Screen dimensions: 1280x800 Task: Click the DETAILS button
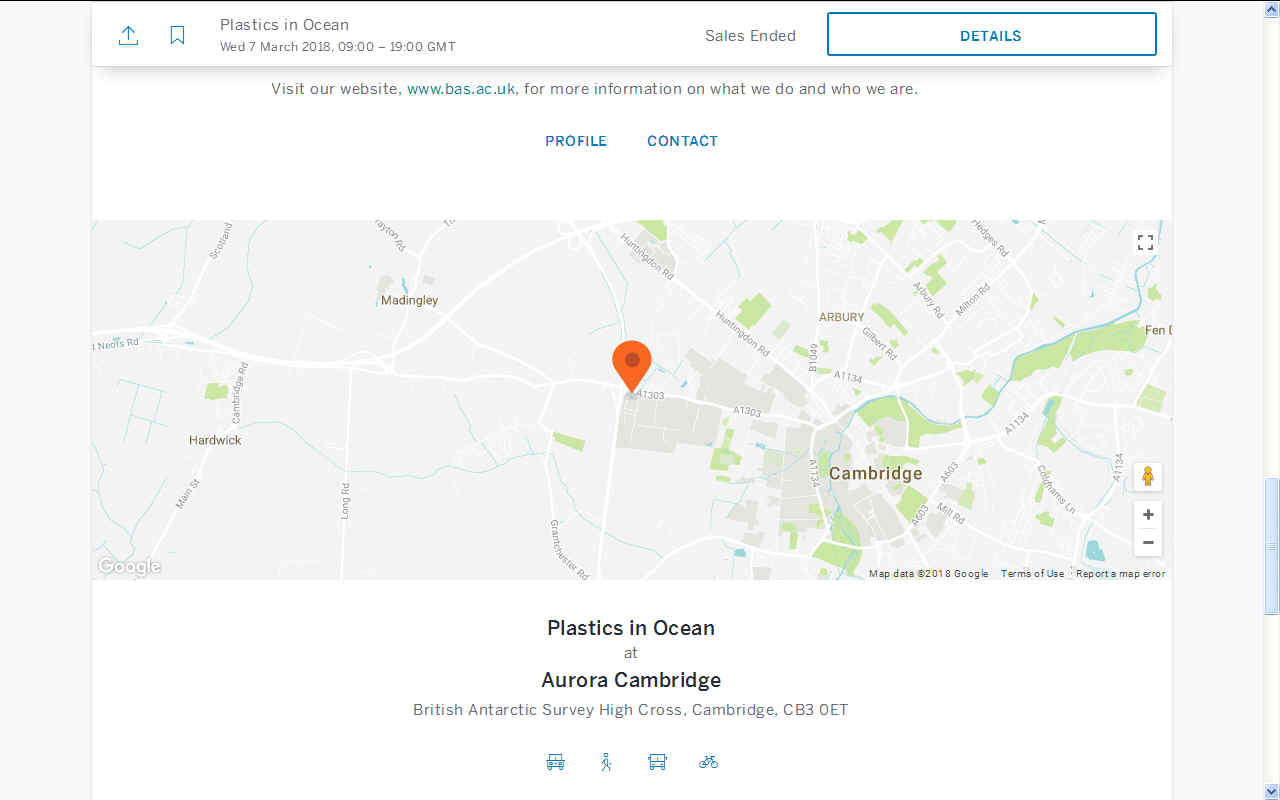pos(991,35)
